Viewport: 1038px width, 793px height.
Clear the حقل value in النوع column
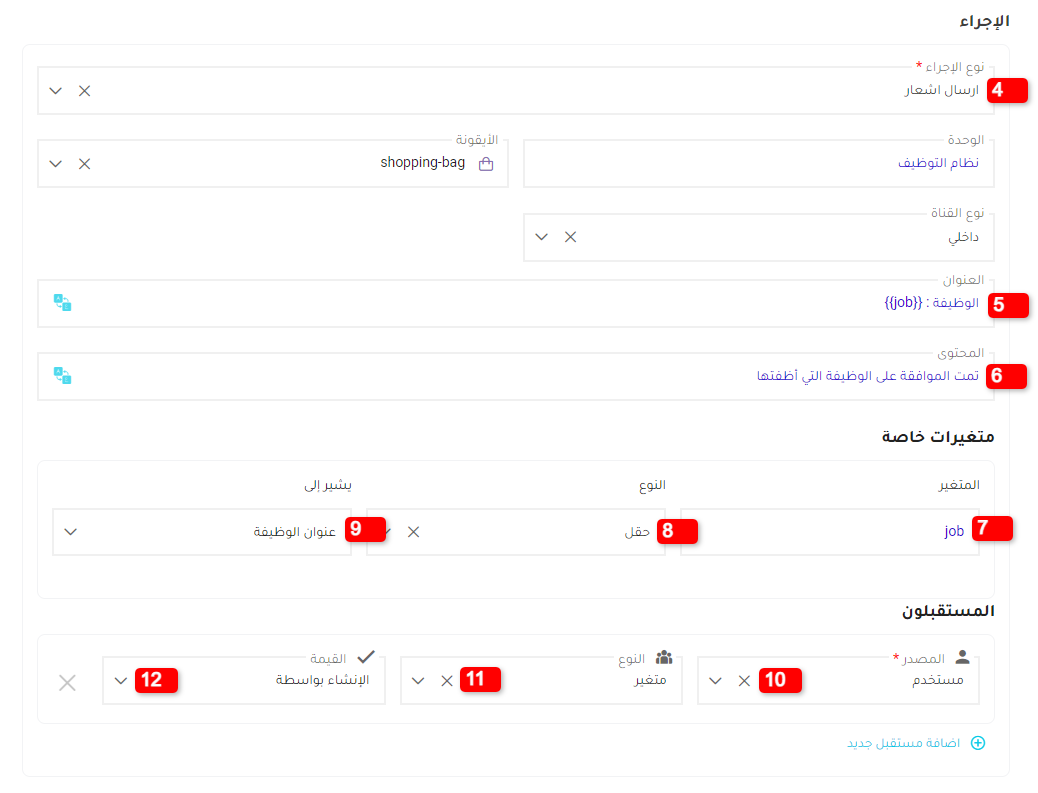(x=413, y=532)
